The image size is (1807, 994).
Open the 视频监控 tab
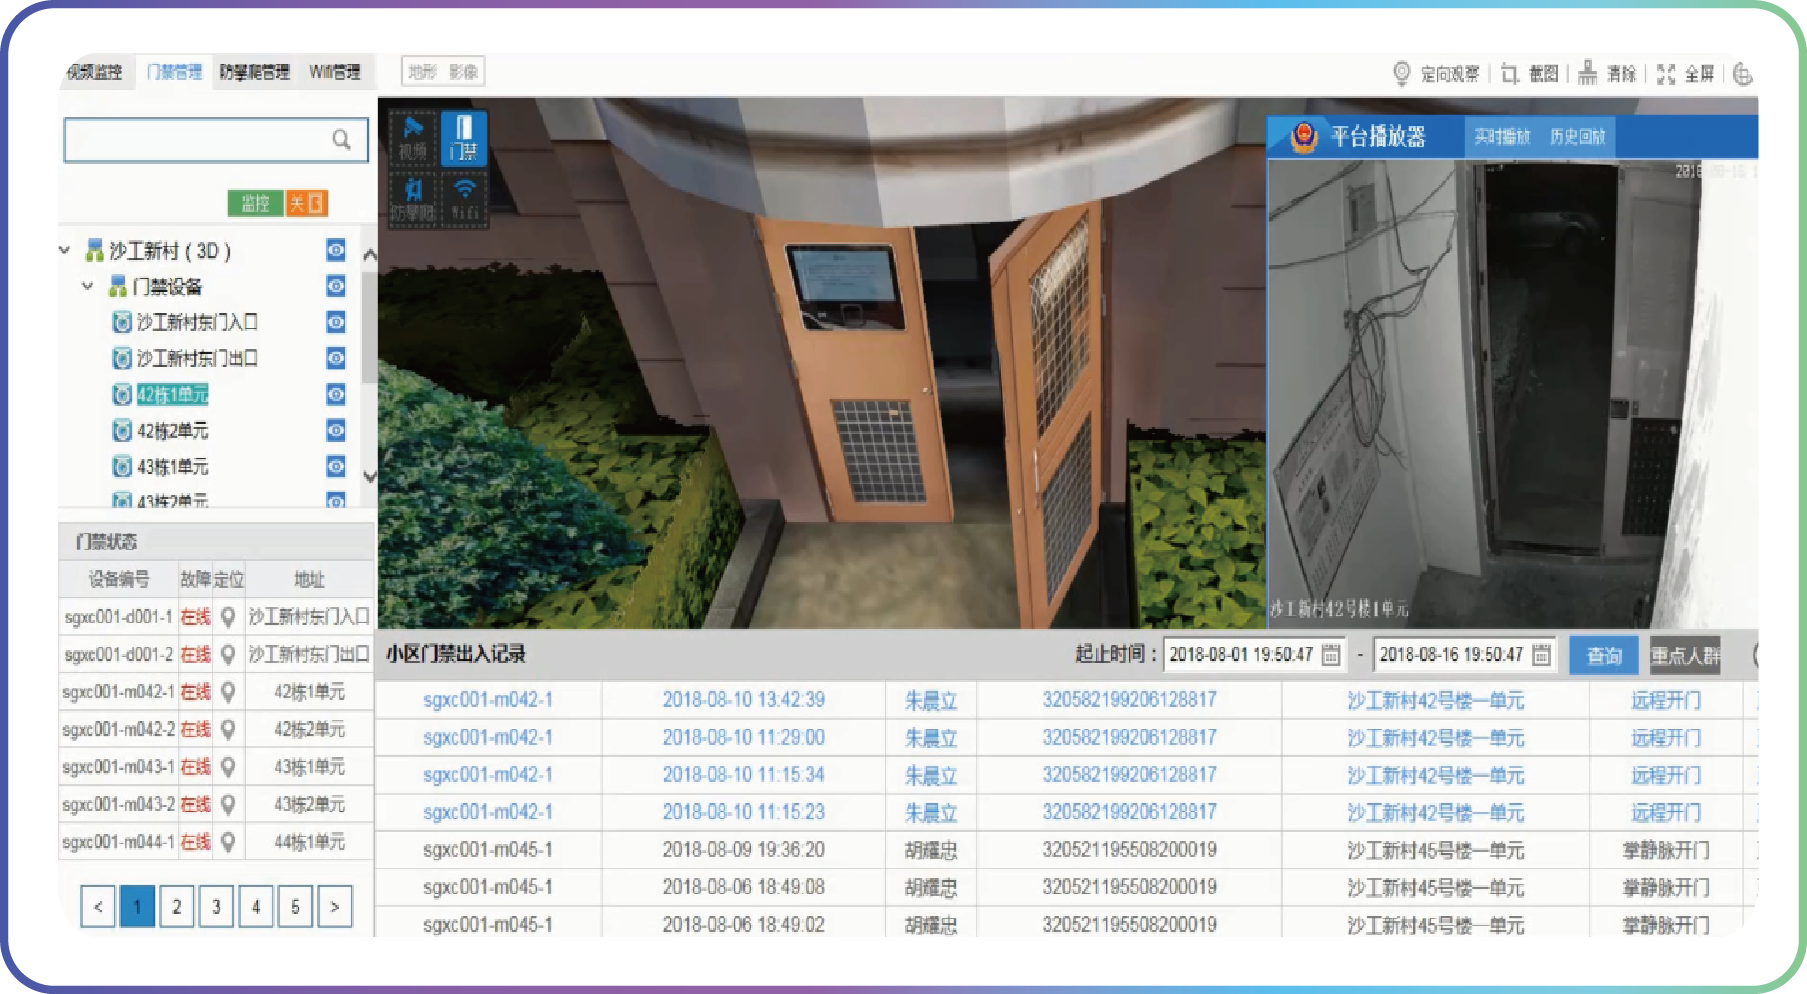(x=94, y=72)
